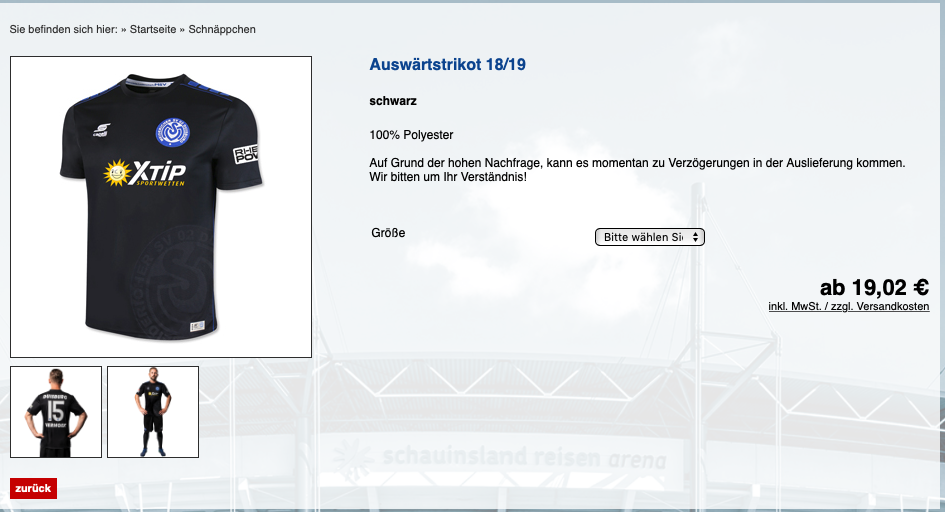Image resolution: width=945 pixels, height=512 pixels.
Task: Click the schwarz color name text
Action: click(x=393, y=101)
